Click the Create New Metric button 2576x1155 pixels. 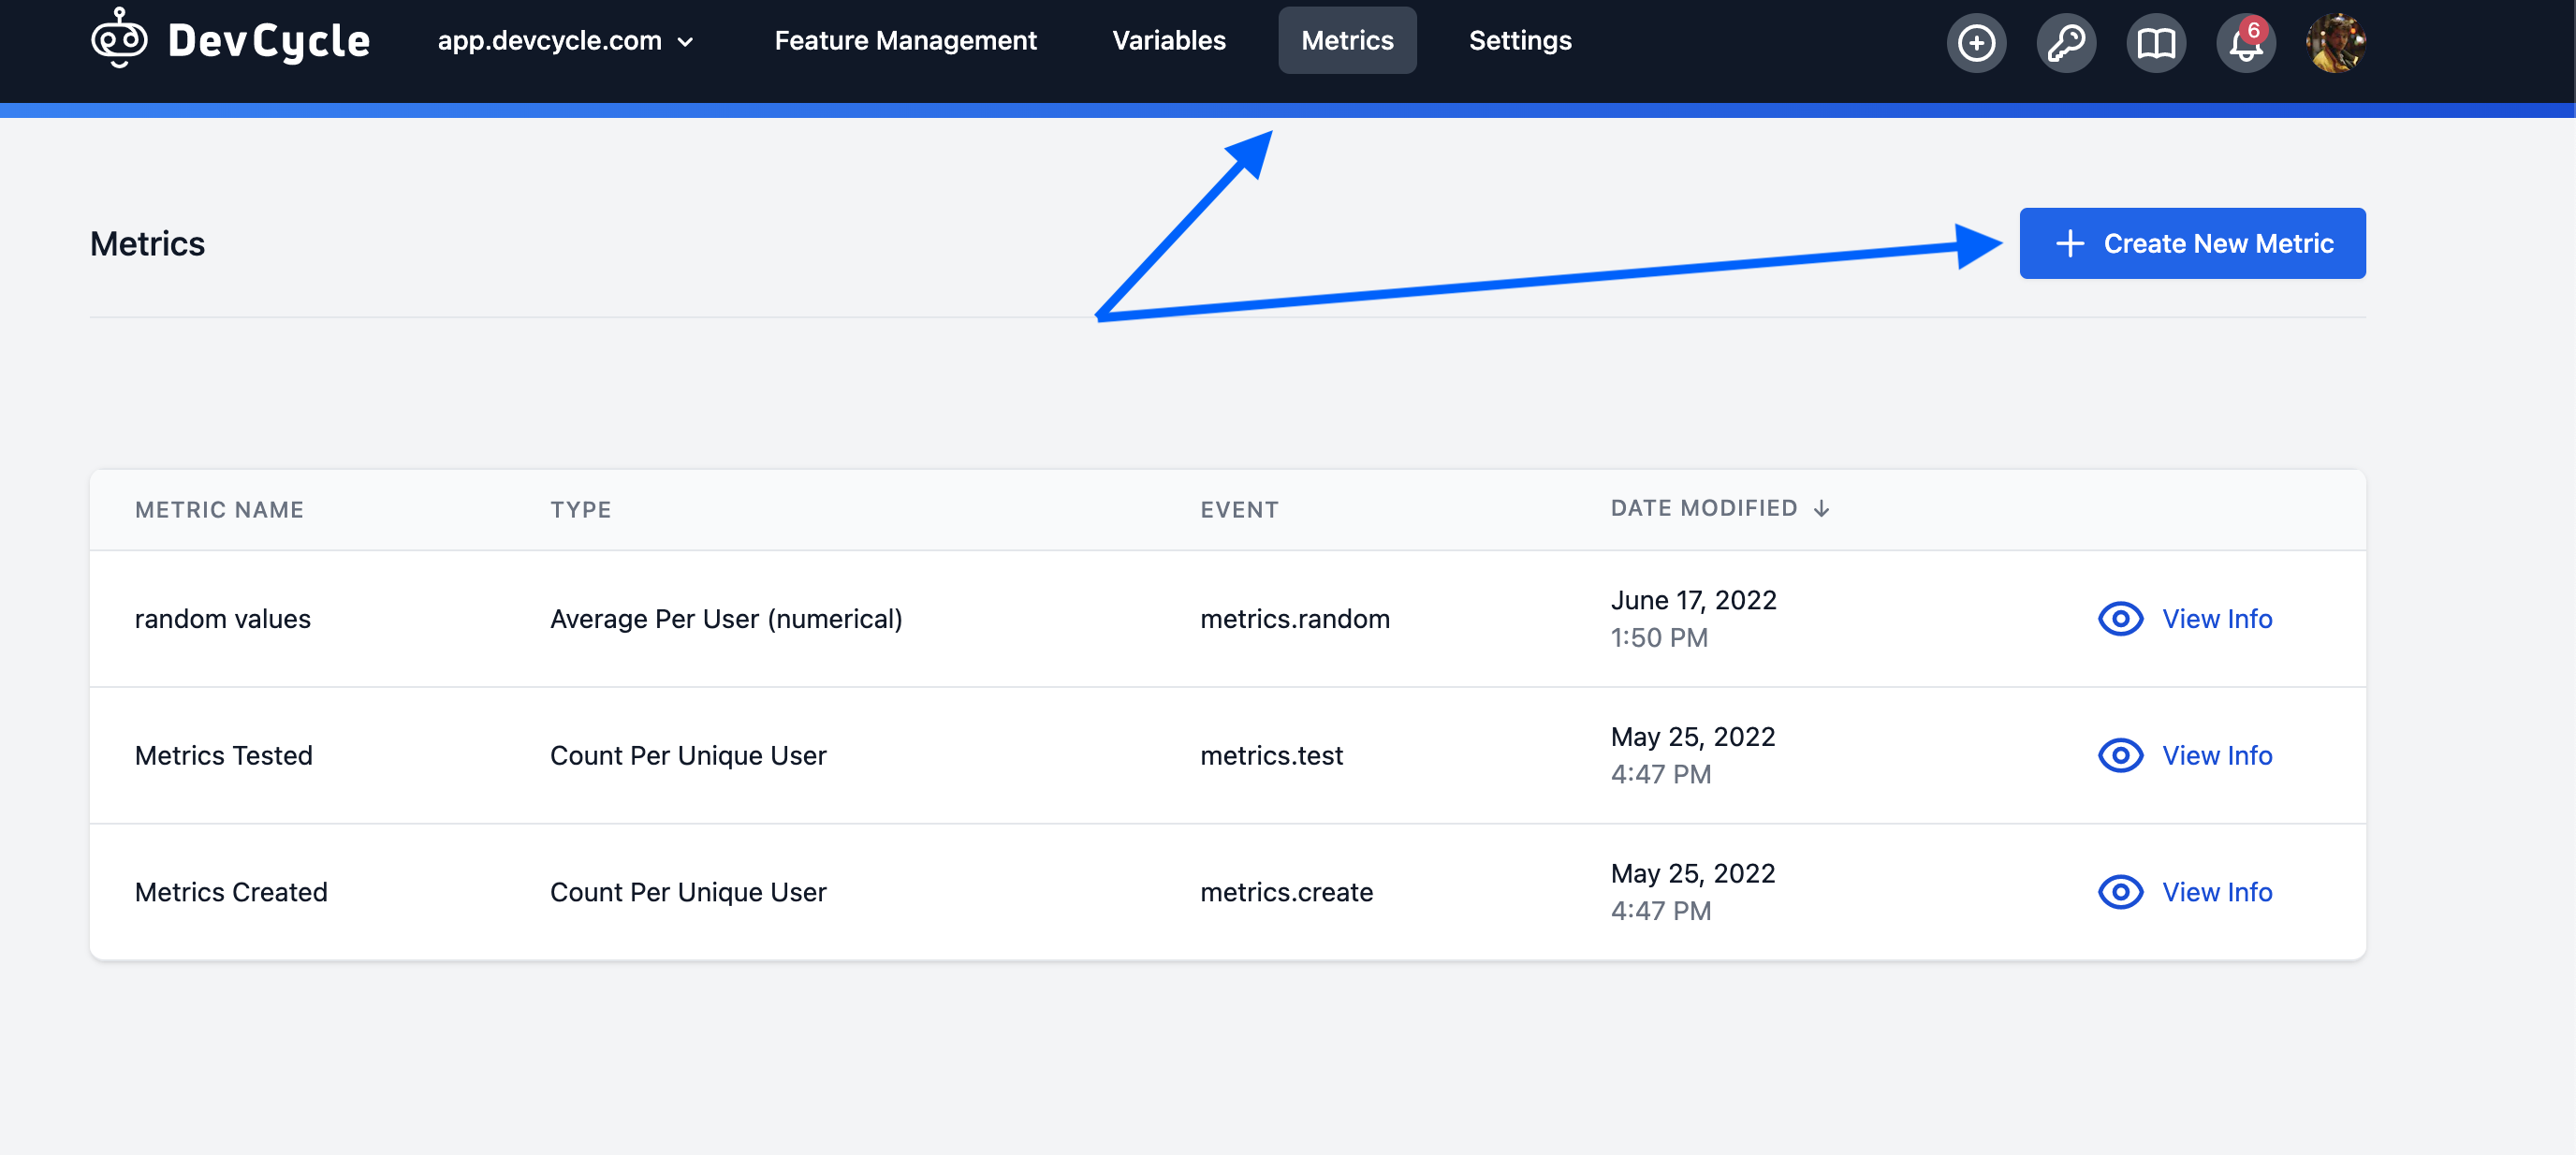(2193, 241)
